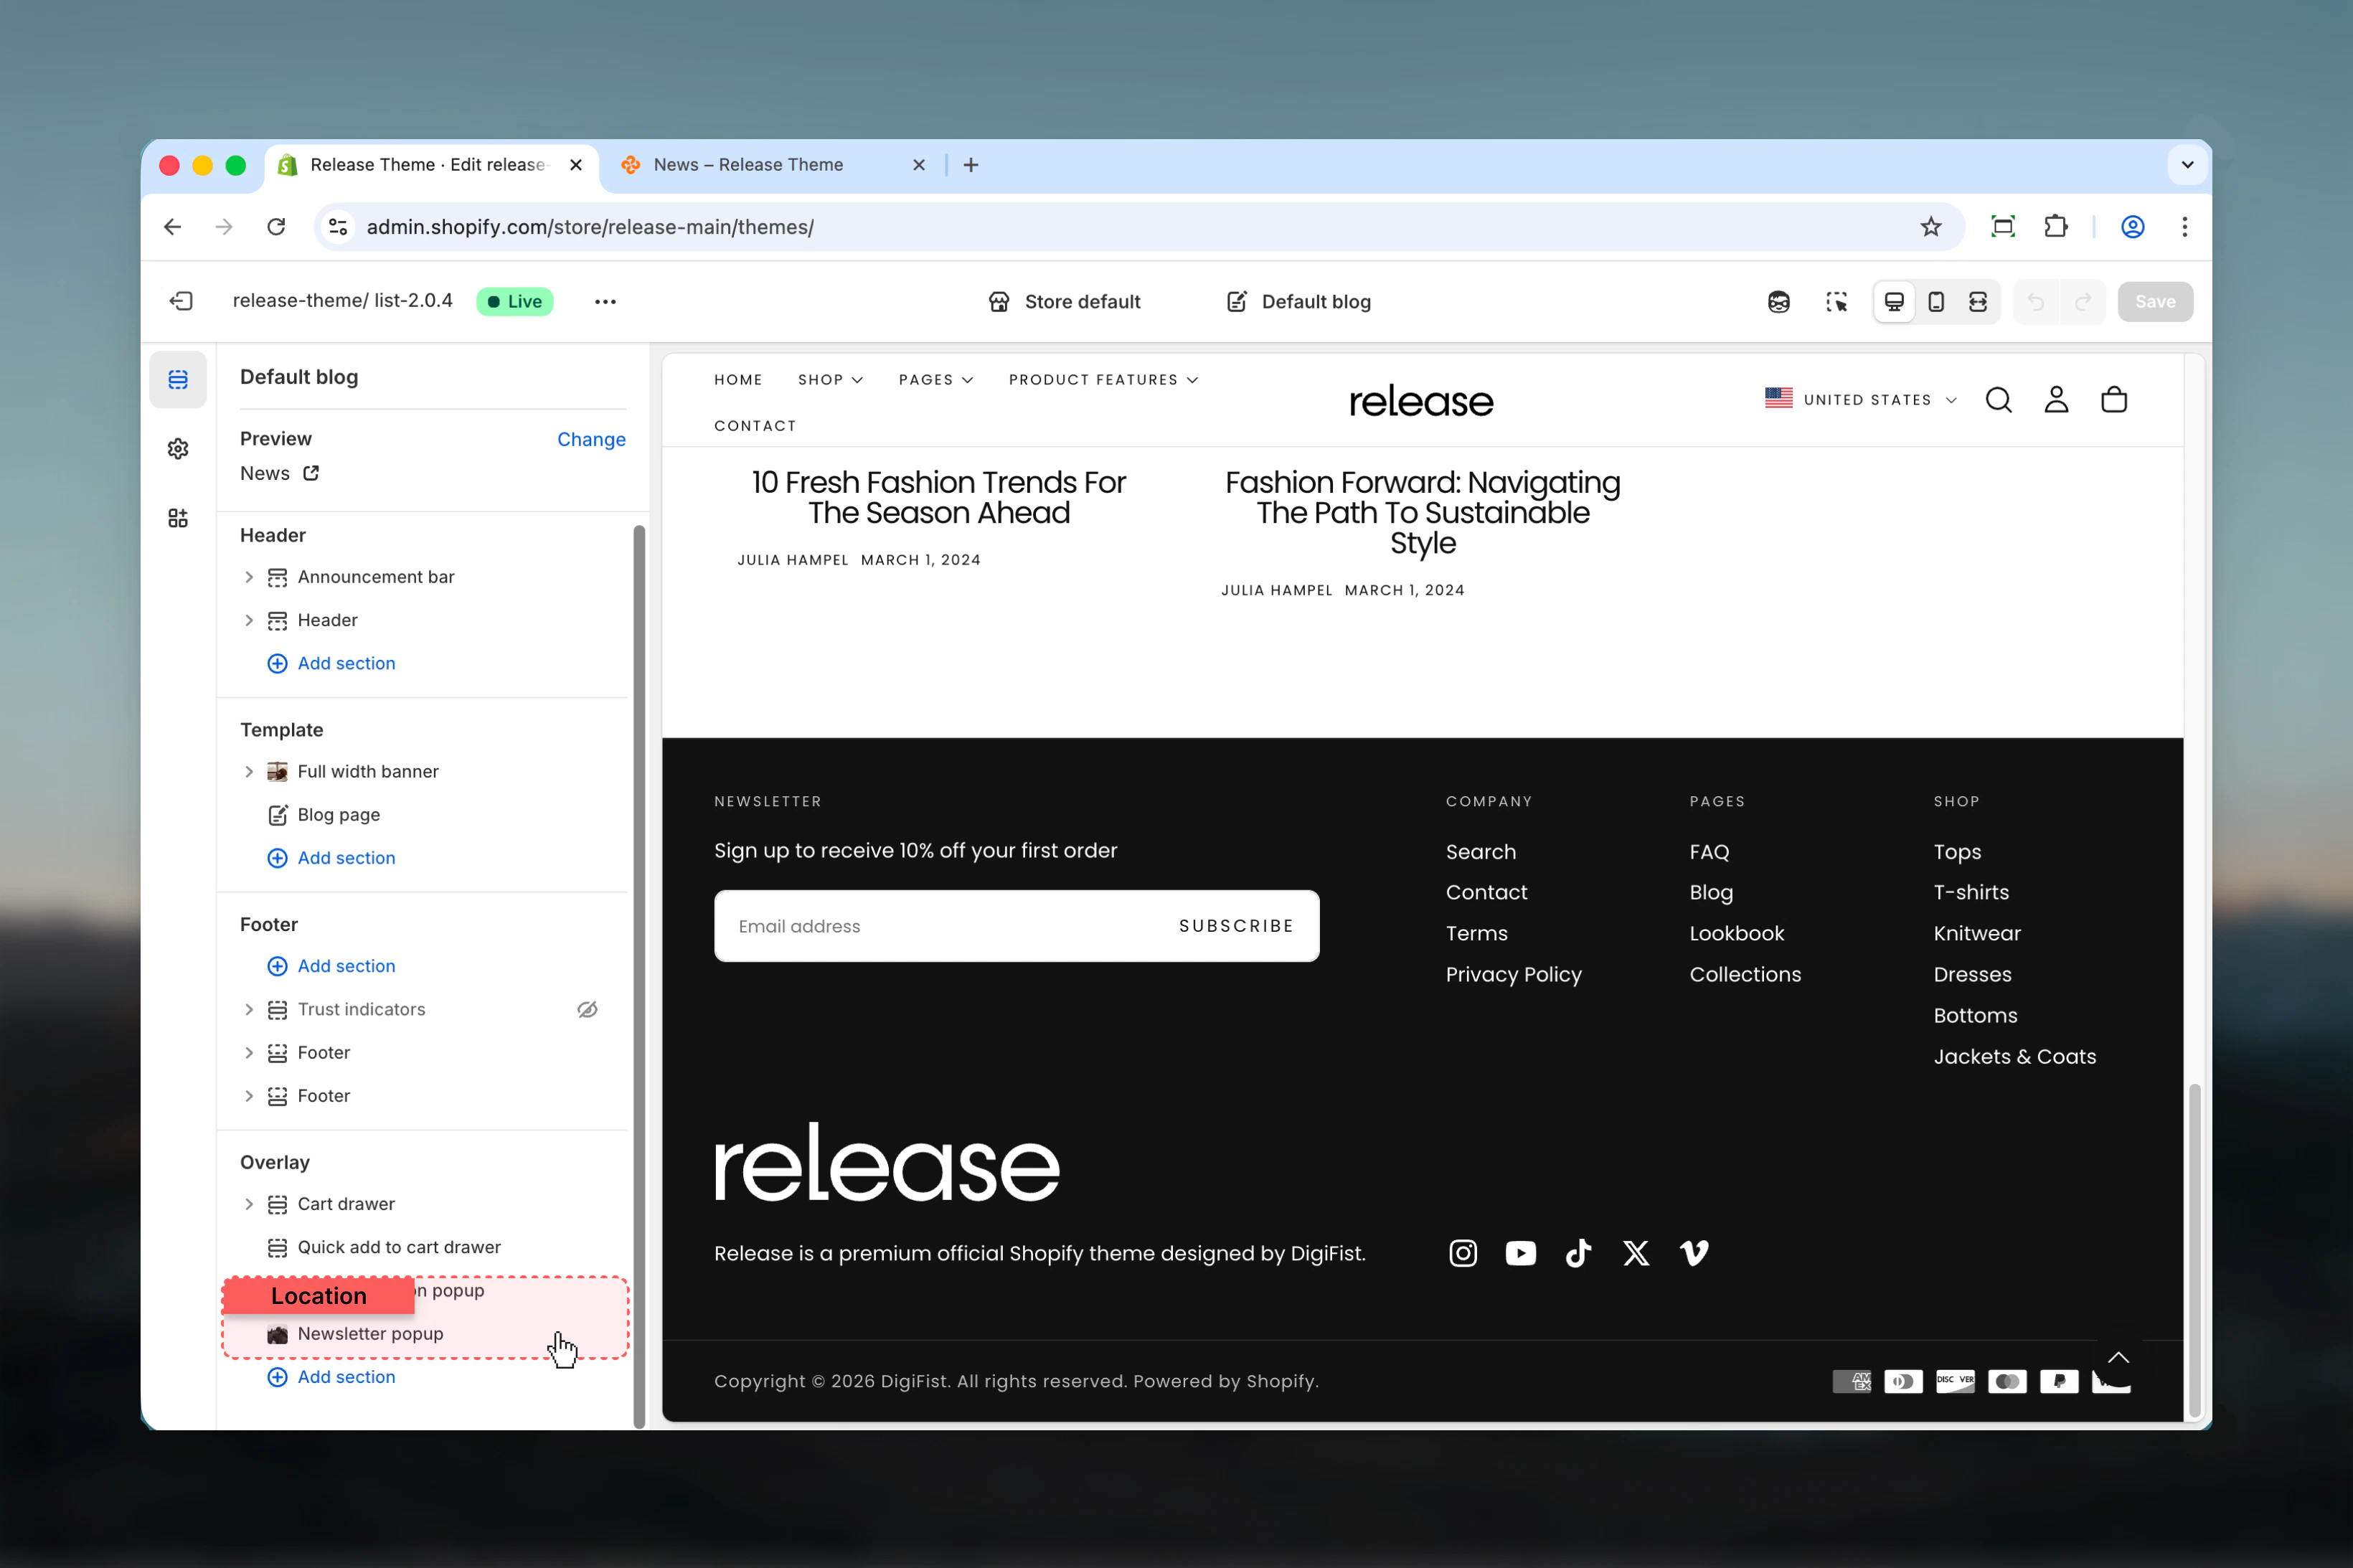Open the Shop navigation dropdown

[830, 380]
